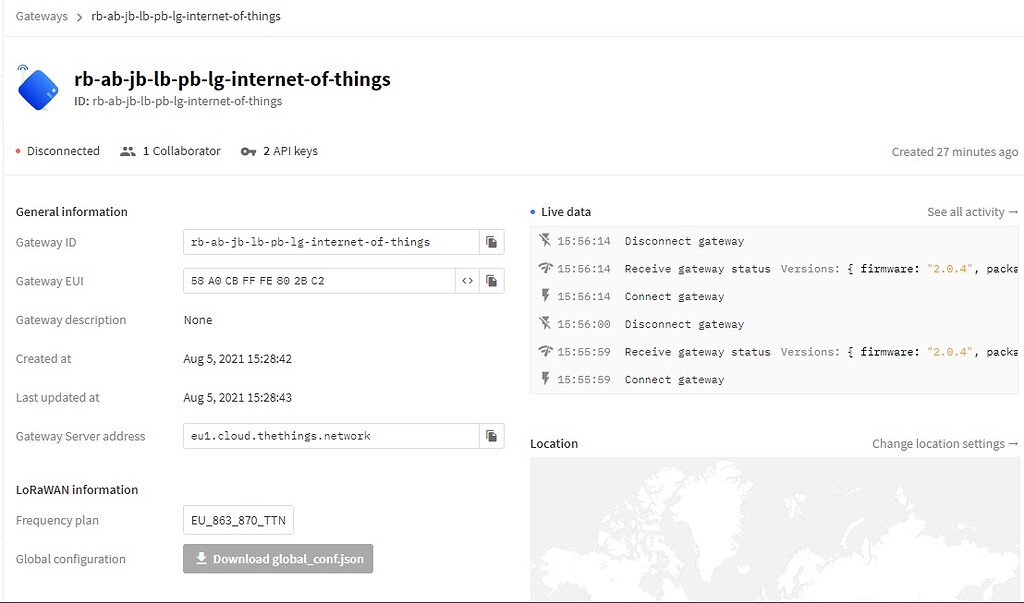Open Change location settings link
Viewport: 1024px width, 603px height.
click(945, 444)
